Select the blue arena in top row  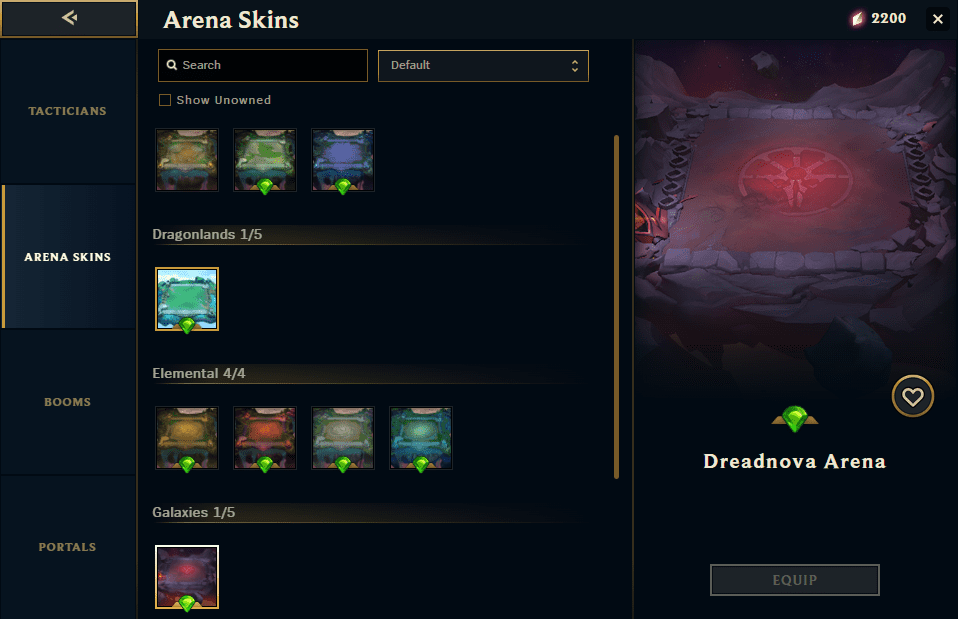coord(343,160)
